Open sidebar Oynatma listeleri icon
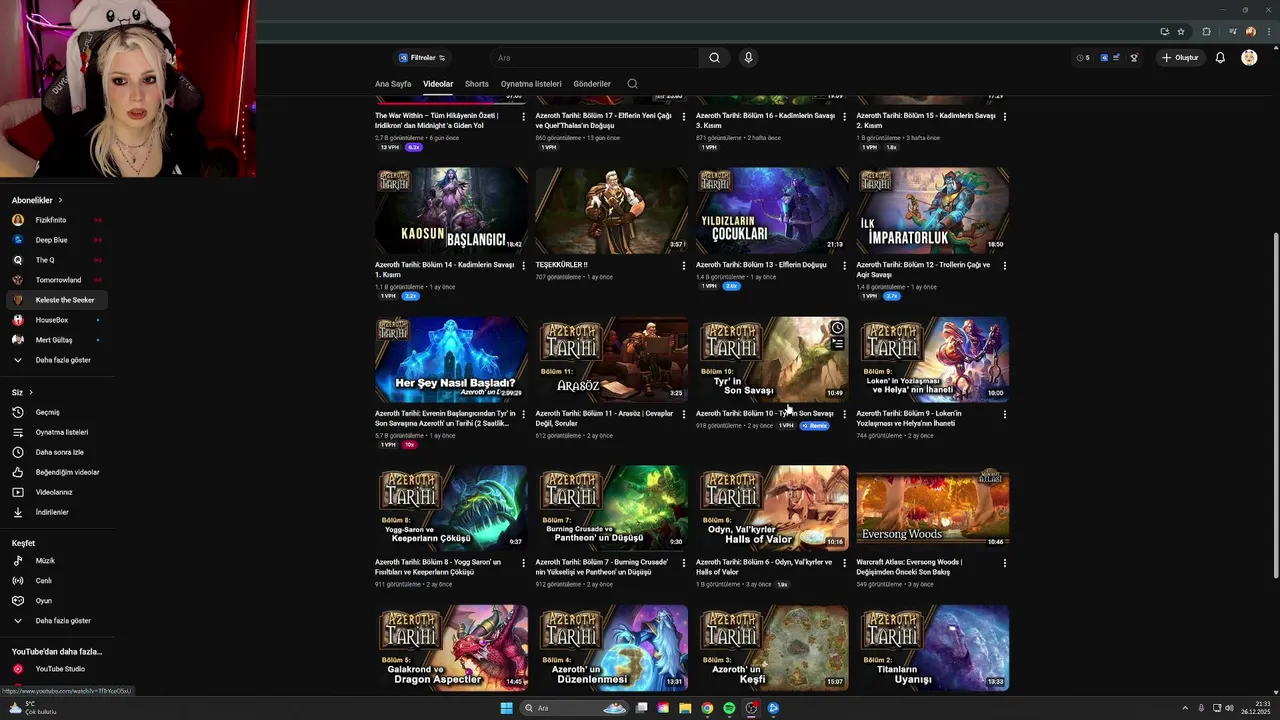This screenshot has width=1280, height=720. (x=17, y=432)
